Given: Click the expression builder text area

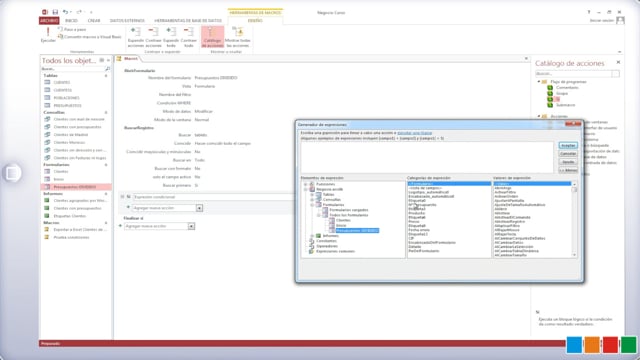Looking at the screenshot, I should (x=427, y=157).
